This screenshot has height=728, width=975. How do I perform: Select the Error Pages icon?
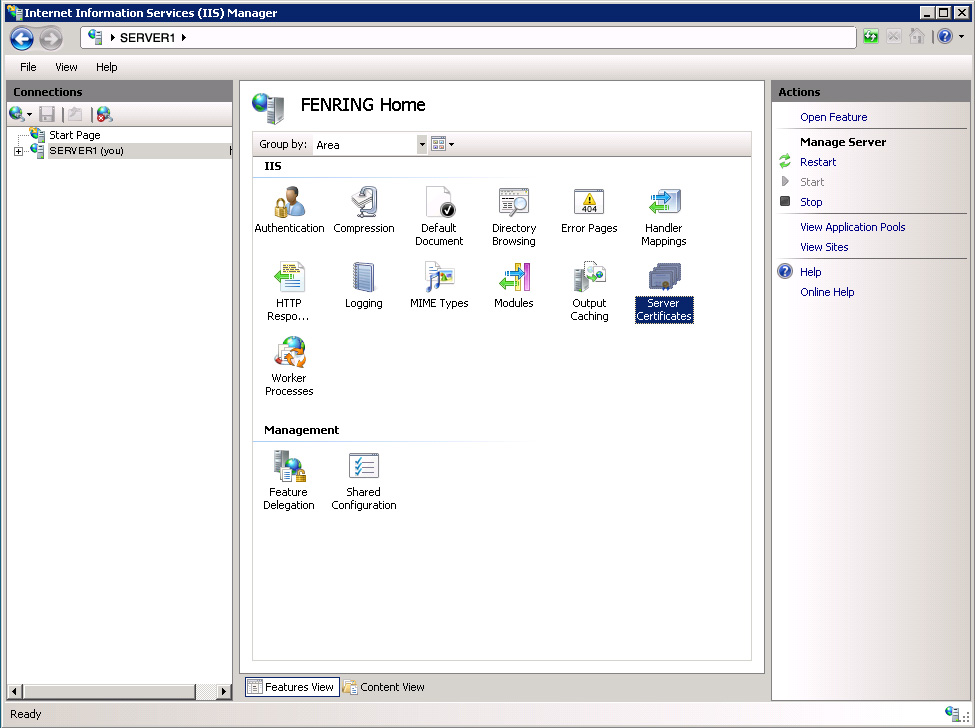tap(589, 210)
